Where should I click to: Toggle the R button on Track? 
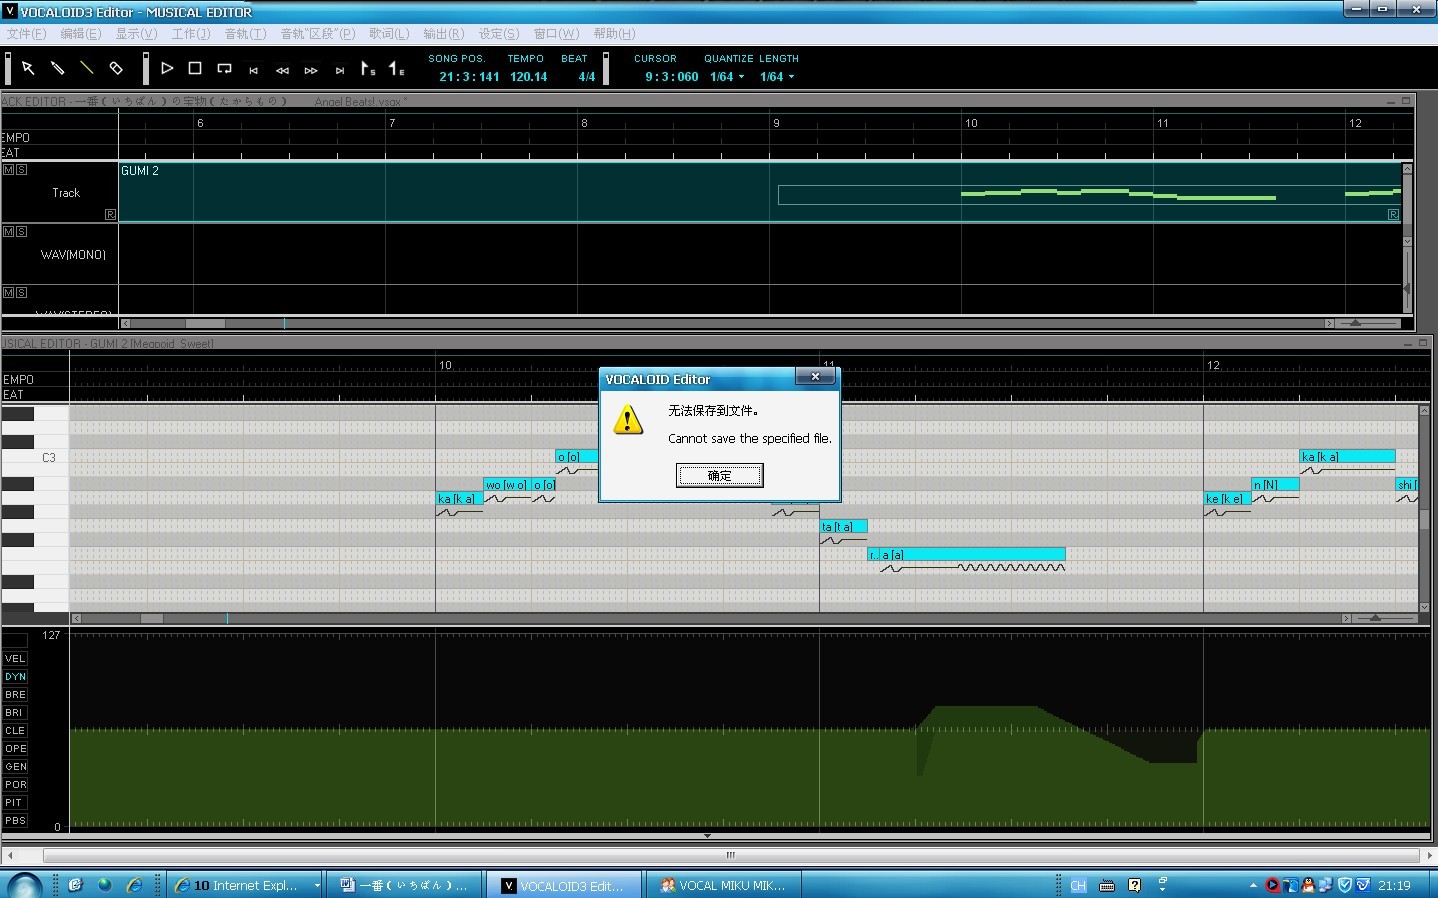pyautogui.click(x=110, y=214)
